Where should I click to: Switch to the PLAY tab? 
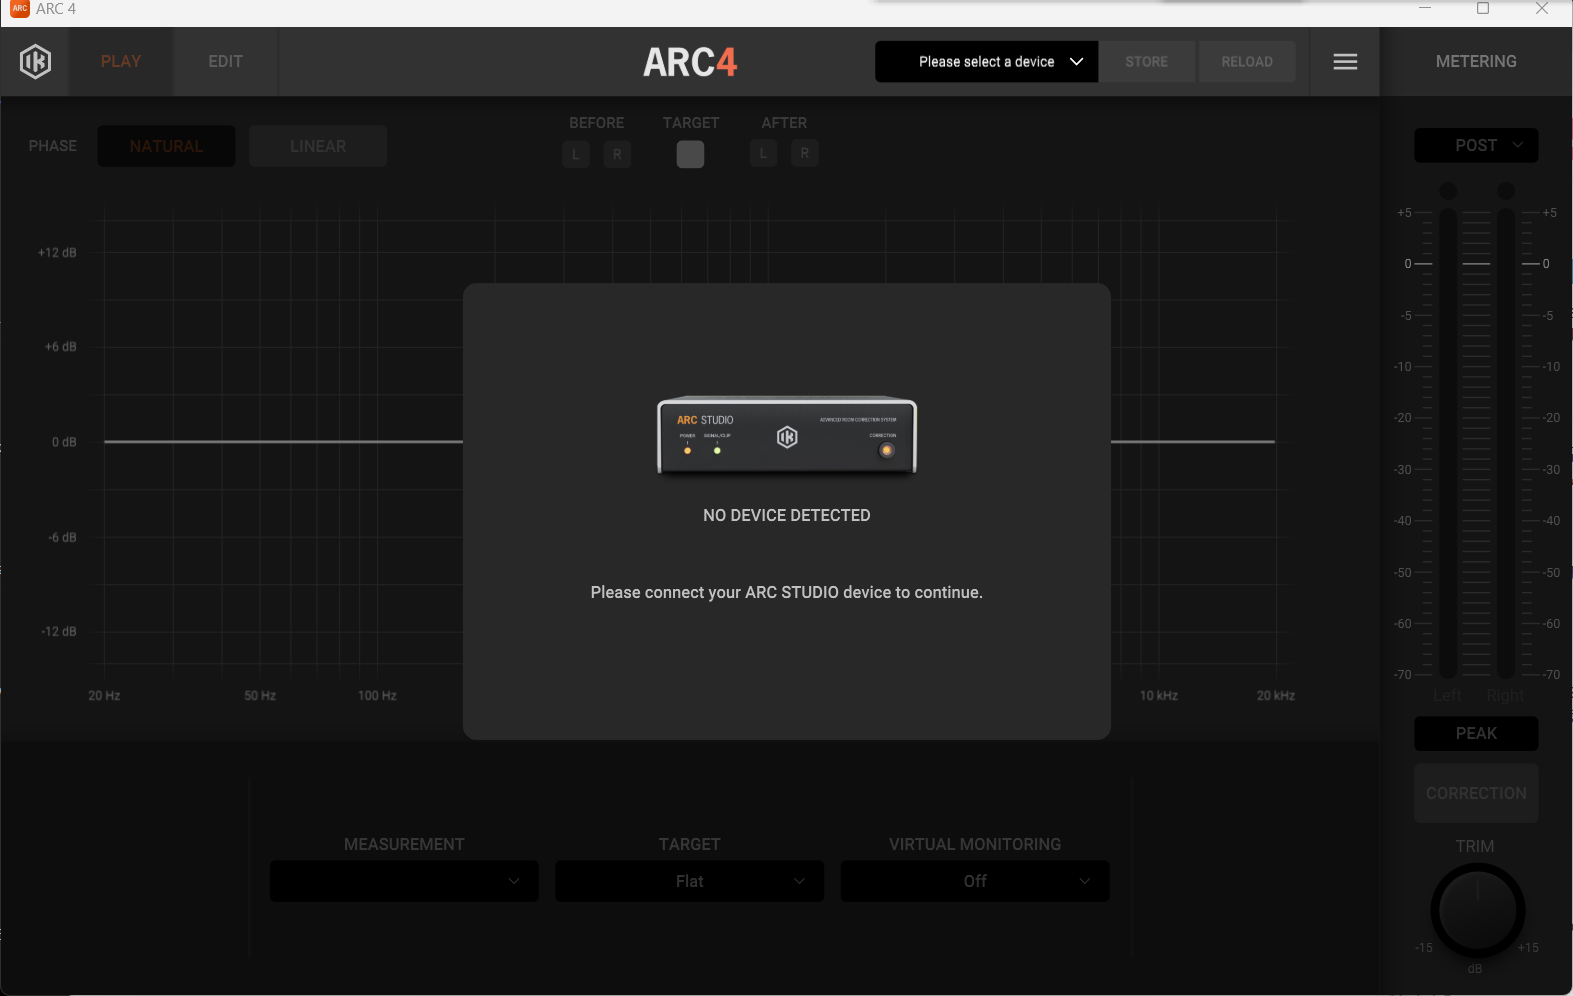[121, 62]
